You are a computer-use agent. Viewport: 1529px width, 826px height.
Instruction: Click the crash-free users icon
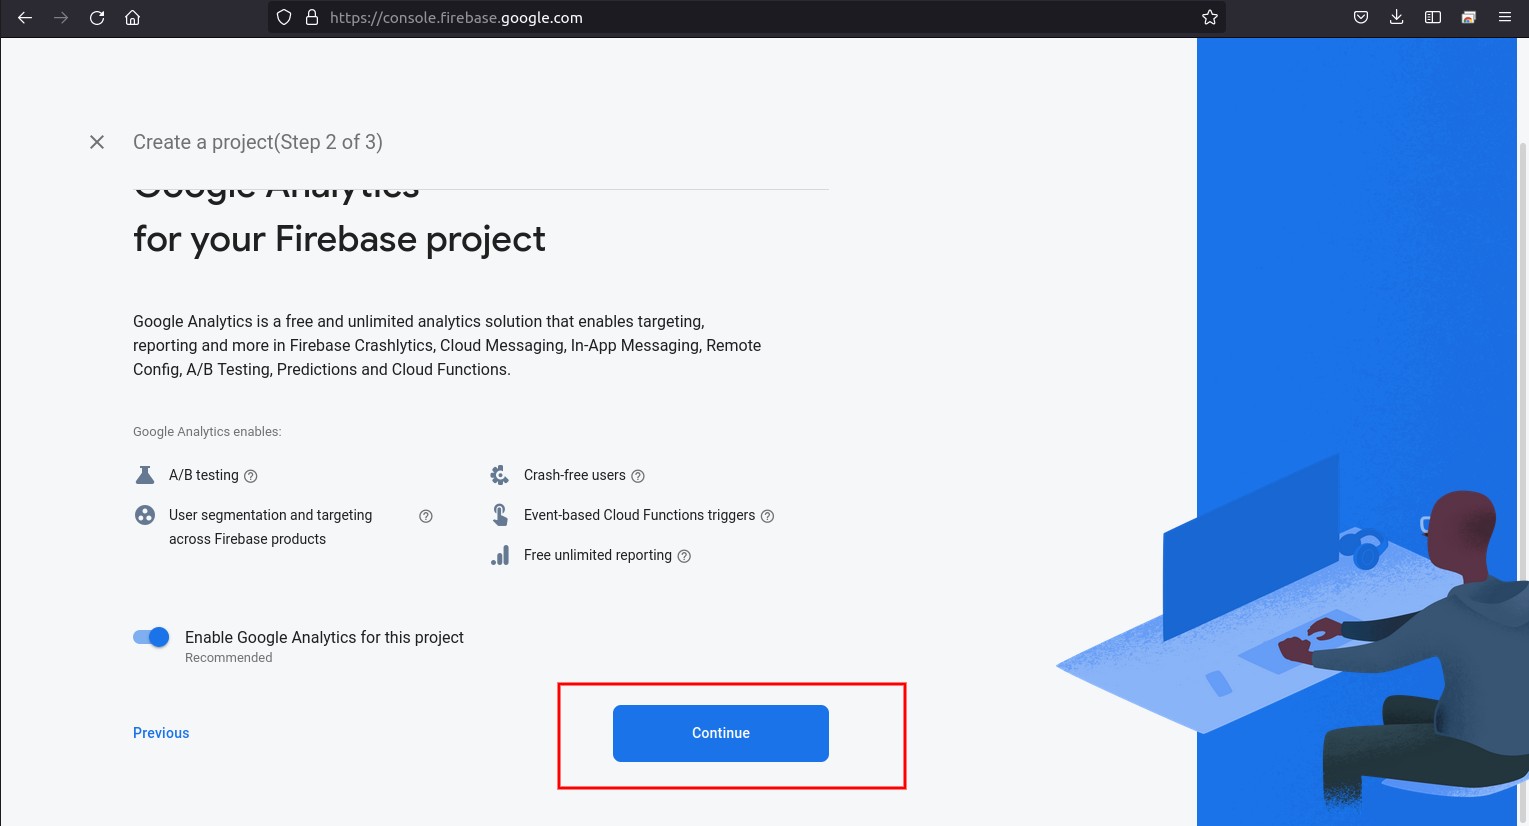pyautogui.click(x=499, y=475)
